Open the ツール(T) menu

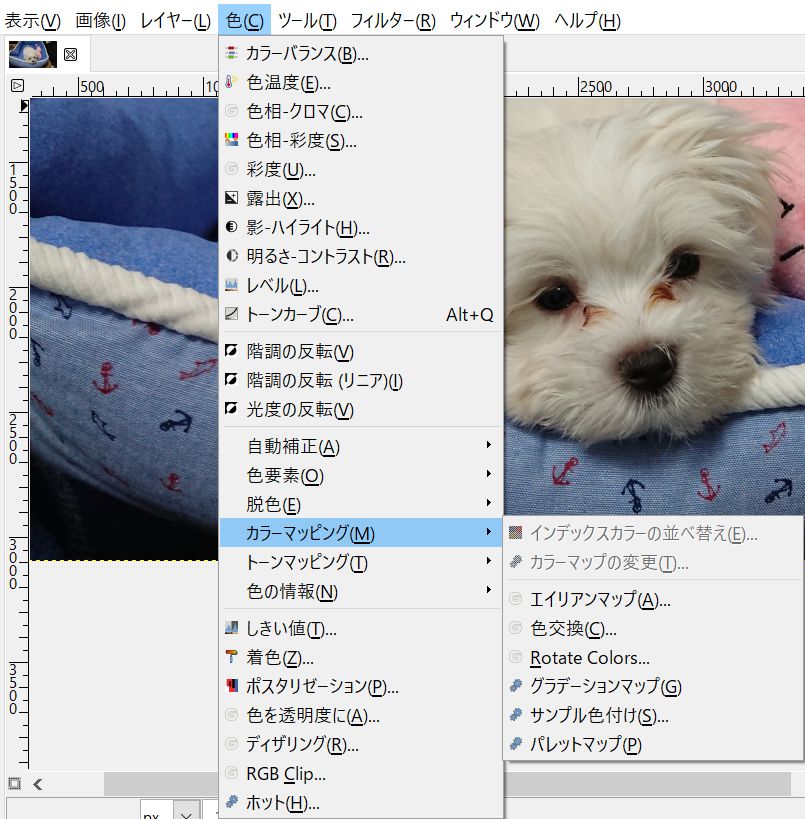pos(307,21)
